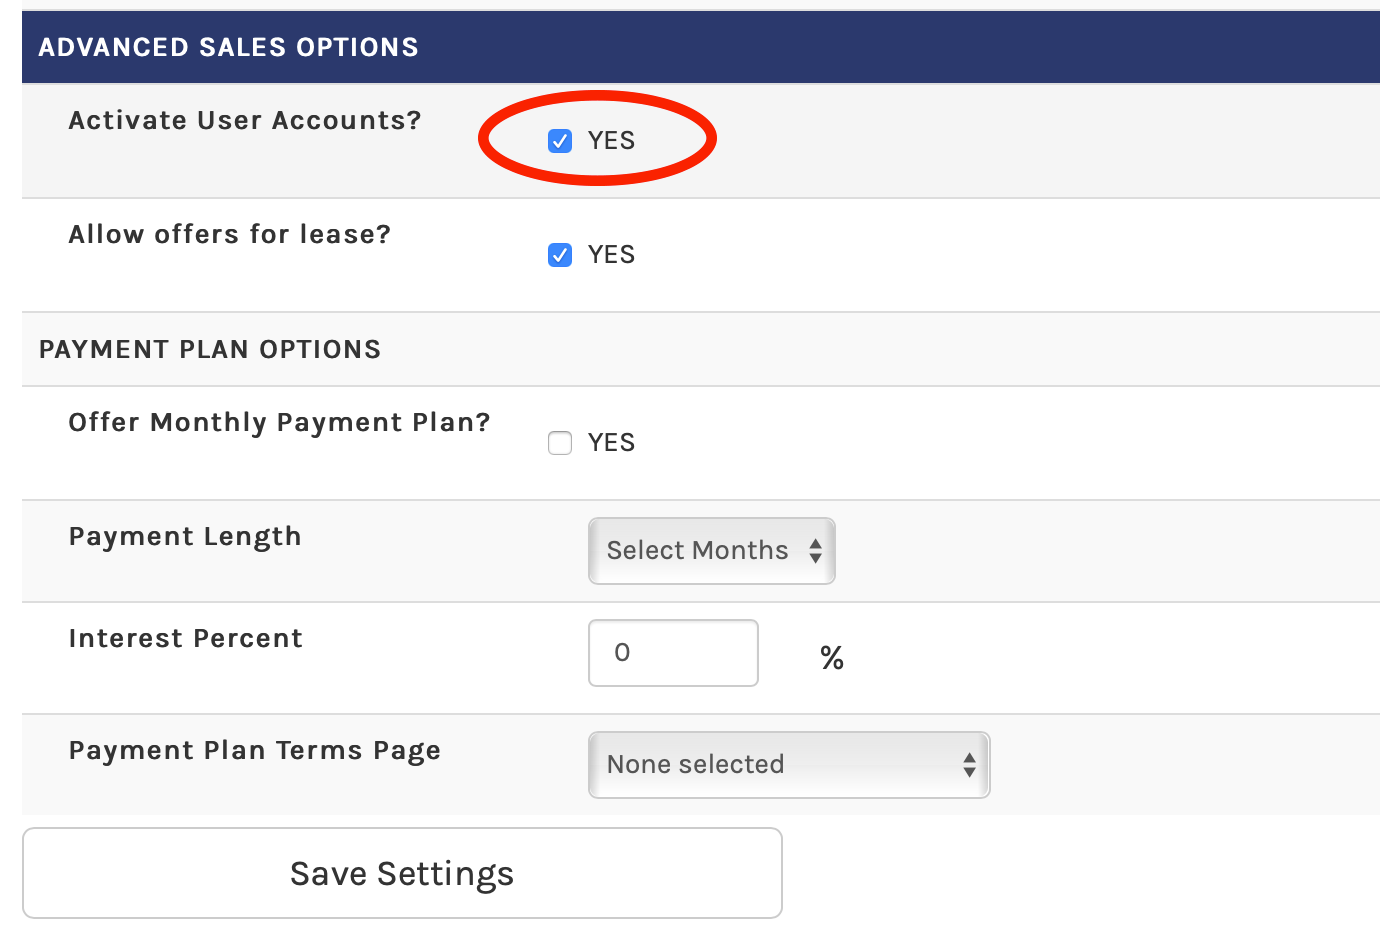Click the Allow offers for lease? label
Viewport: 1380px width, 939px height.
click(x=230, y=235)
